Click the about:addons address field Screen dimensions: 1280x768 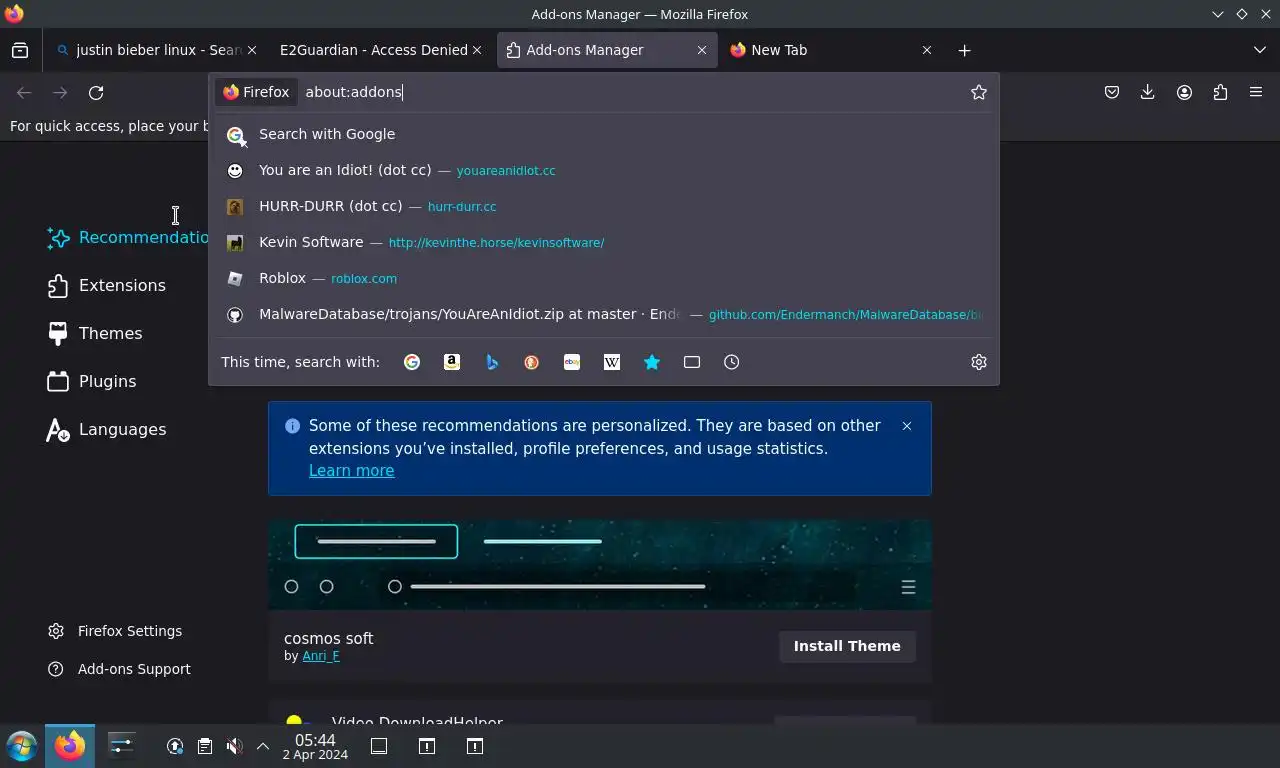630,92
